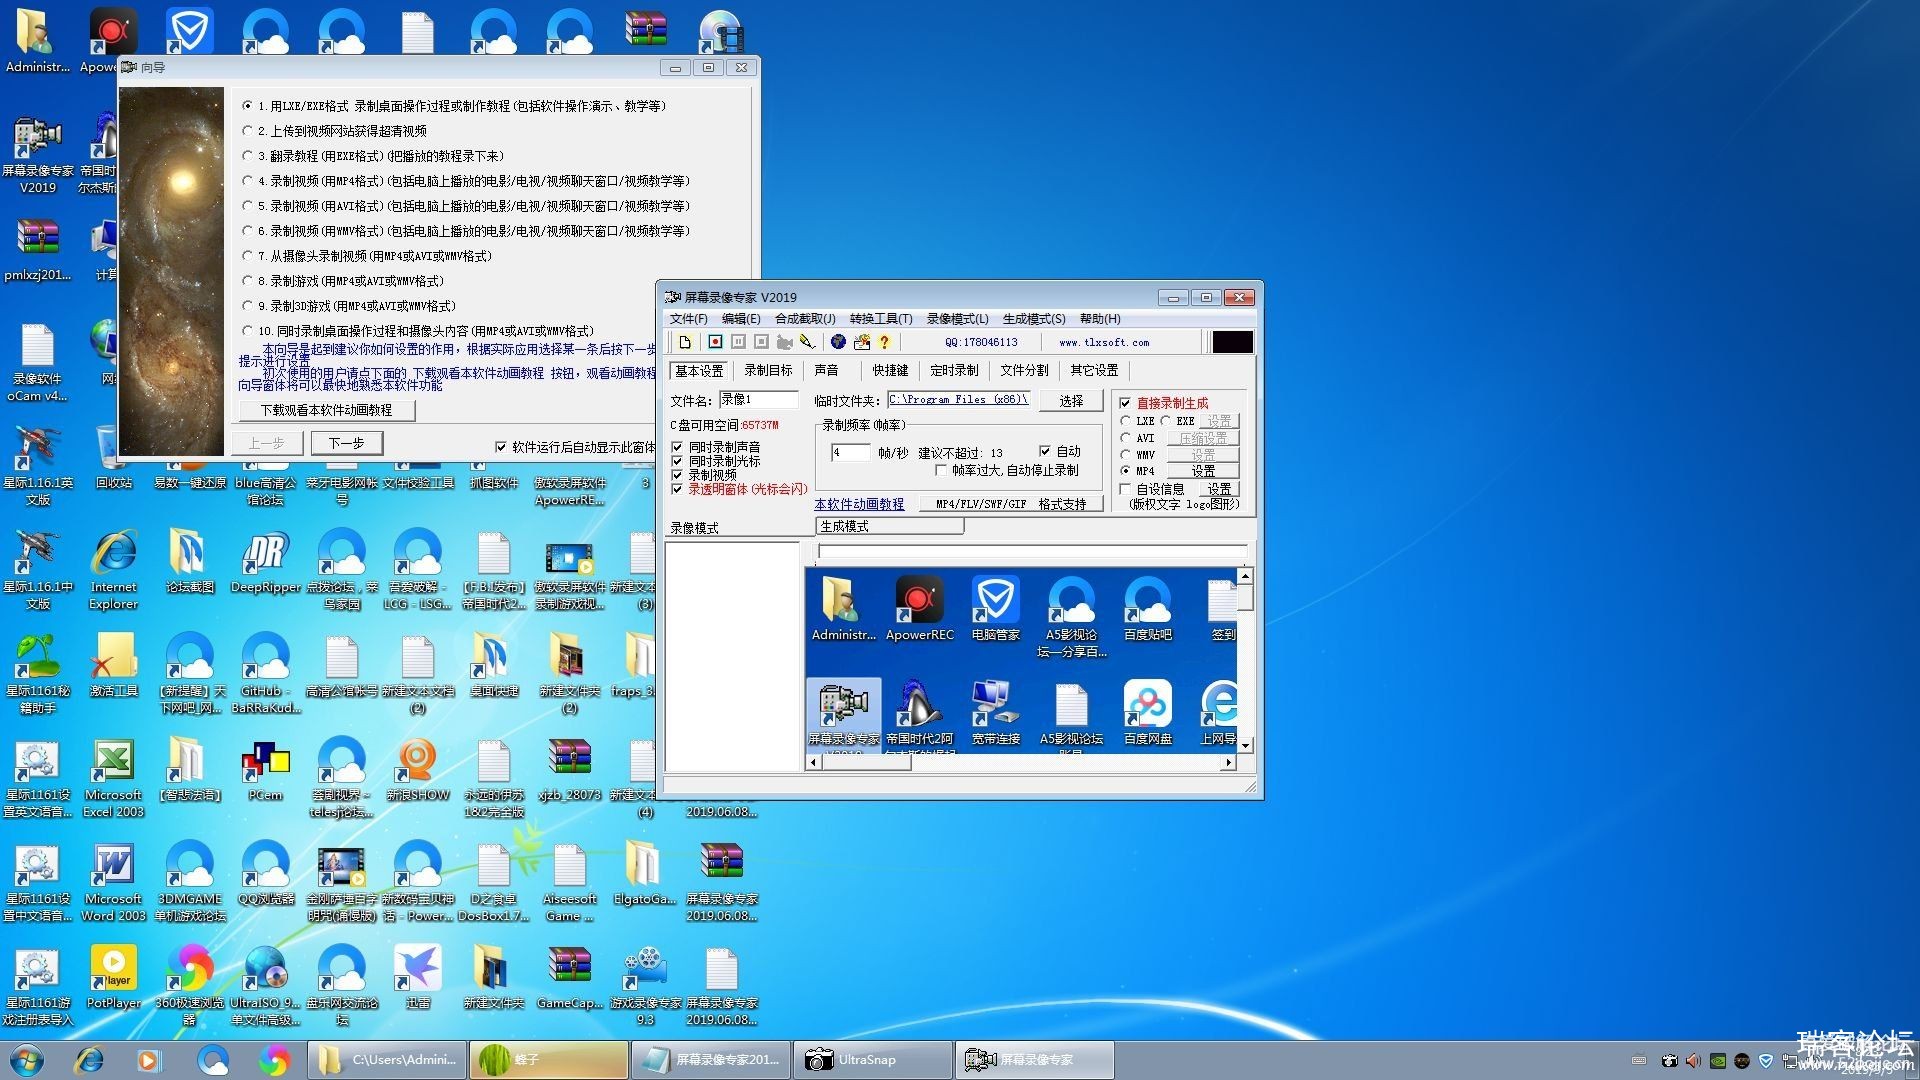1920x1080 pixels.
Task: Select 游戏录像专家 9.3 desktop icon
Action: [645, 985]
